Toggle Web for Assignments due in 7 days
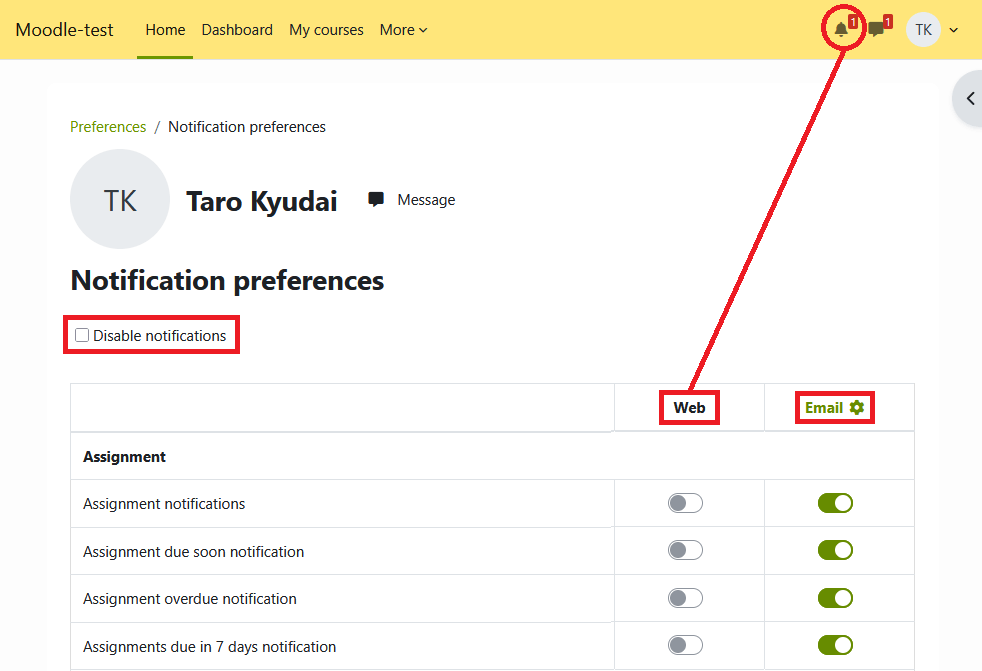The height and width of the screenshot is (671, 982). coord(685,646)
